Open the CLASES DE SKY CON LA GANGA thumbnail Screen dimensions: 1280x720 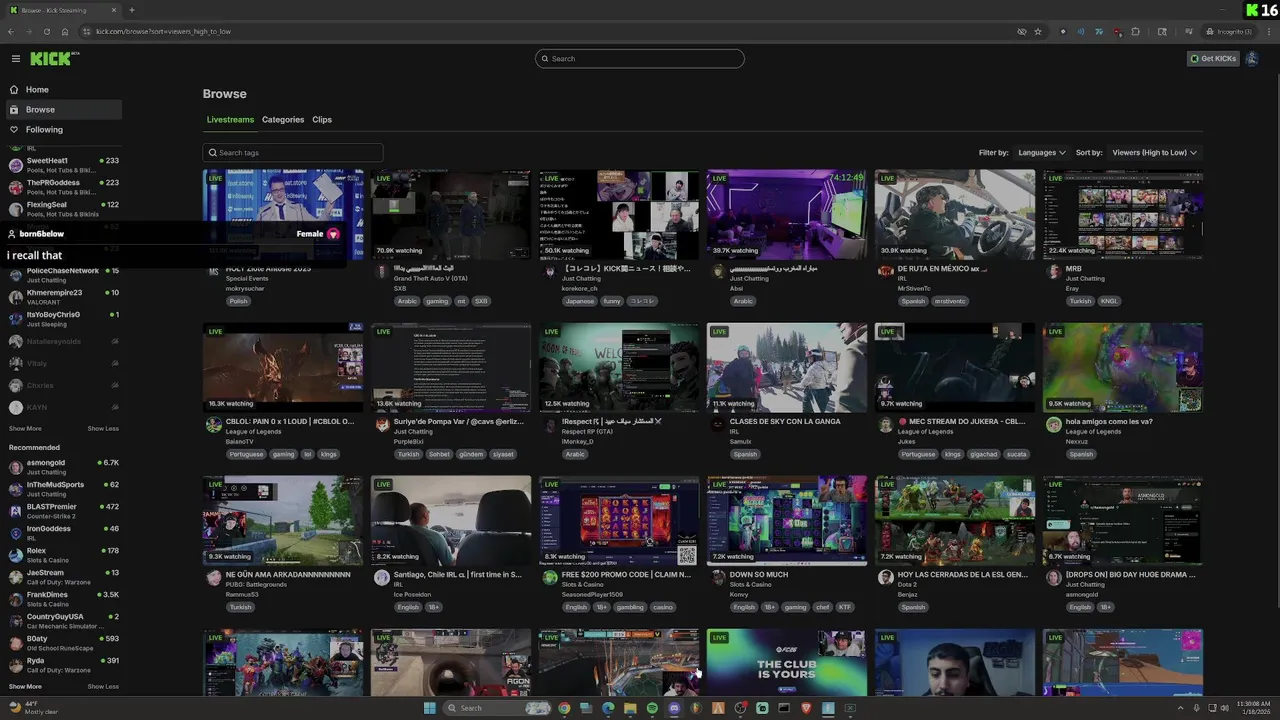tap(787, 367)
